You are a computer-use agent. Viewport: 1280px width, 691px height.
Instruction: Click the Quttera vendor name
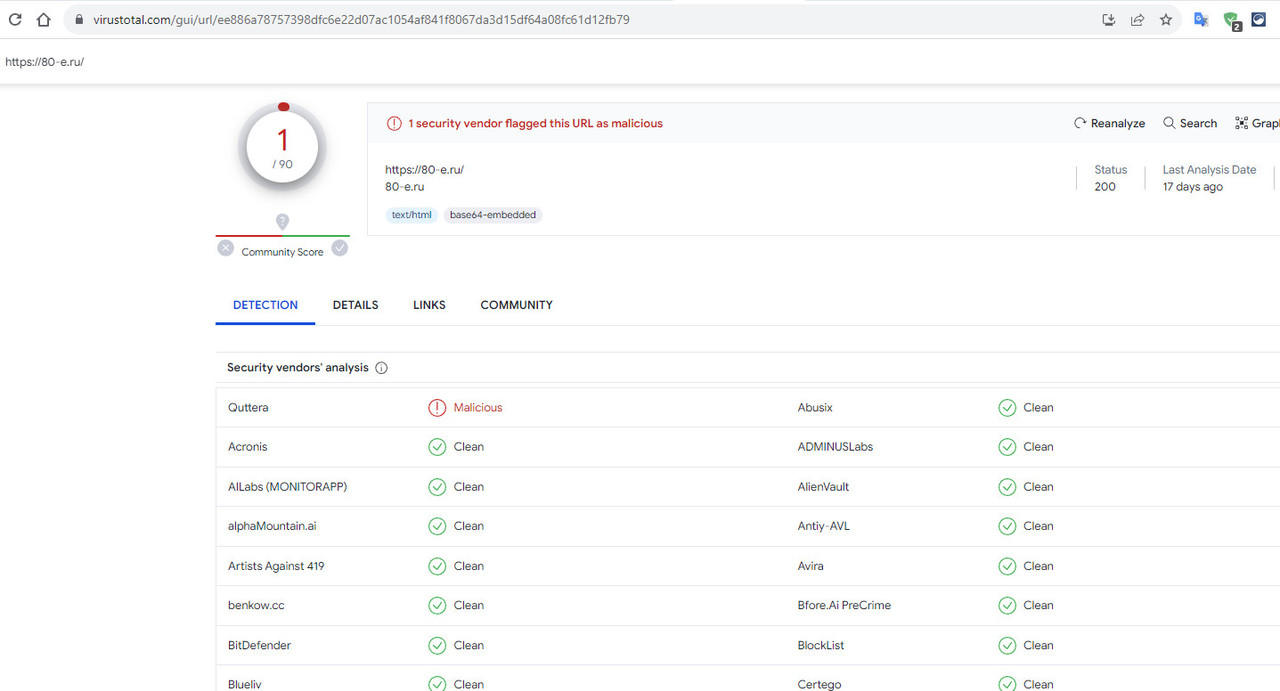pos(248,408)
